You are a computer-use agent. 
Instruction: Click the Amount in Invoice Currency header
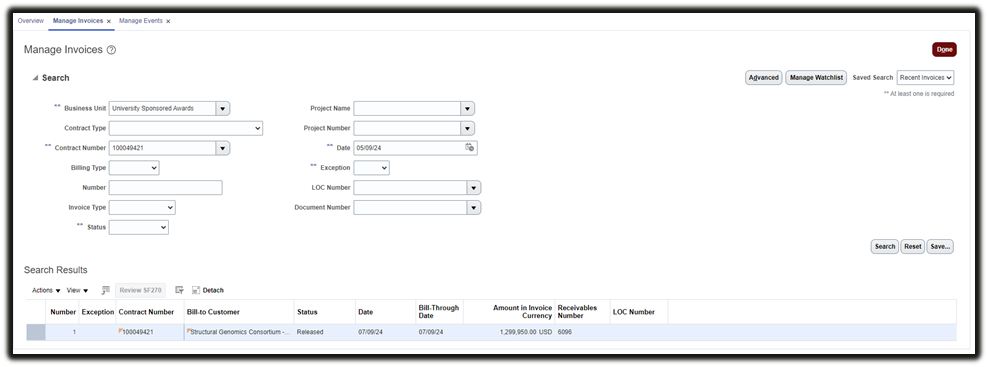pyautogui.click(x=509, y=312)
